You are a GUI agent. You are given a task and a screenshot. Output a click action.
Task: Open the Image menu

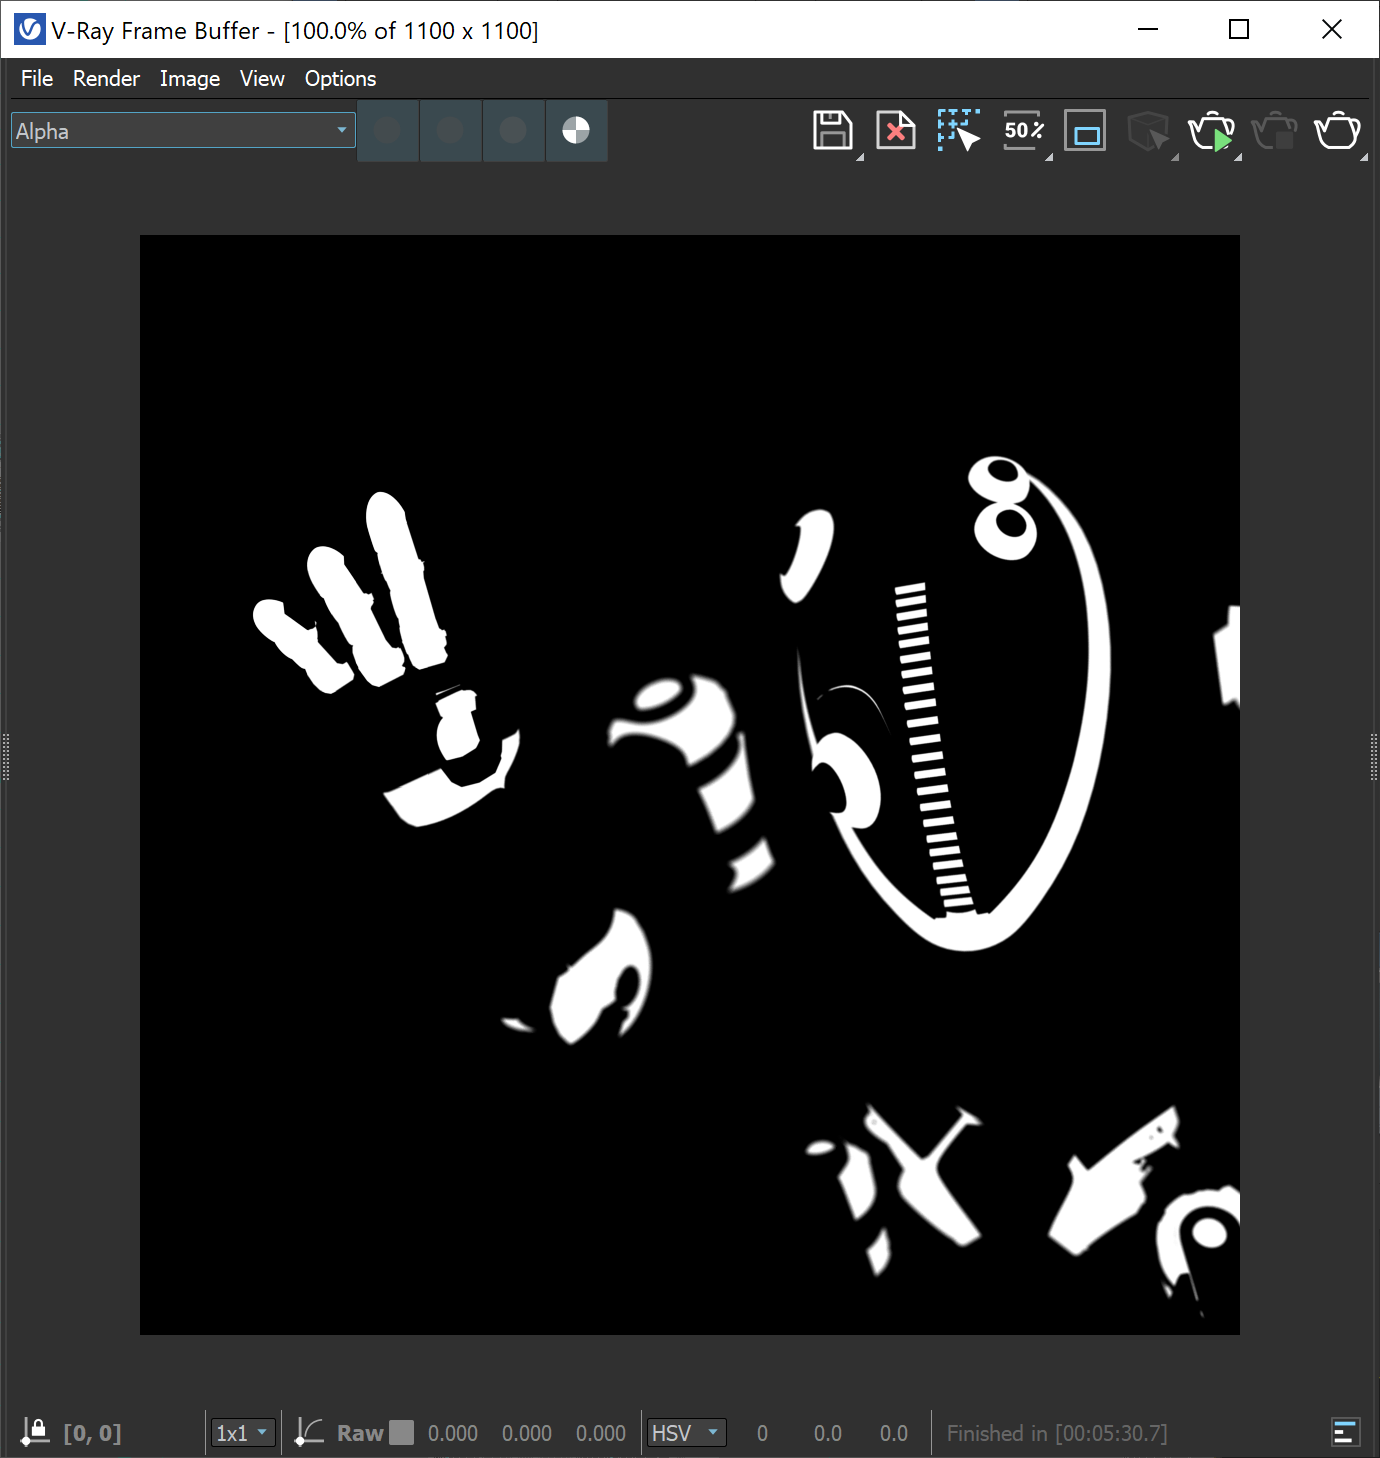(189, 78)
